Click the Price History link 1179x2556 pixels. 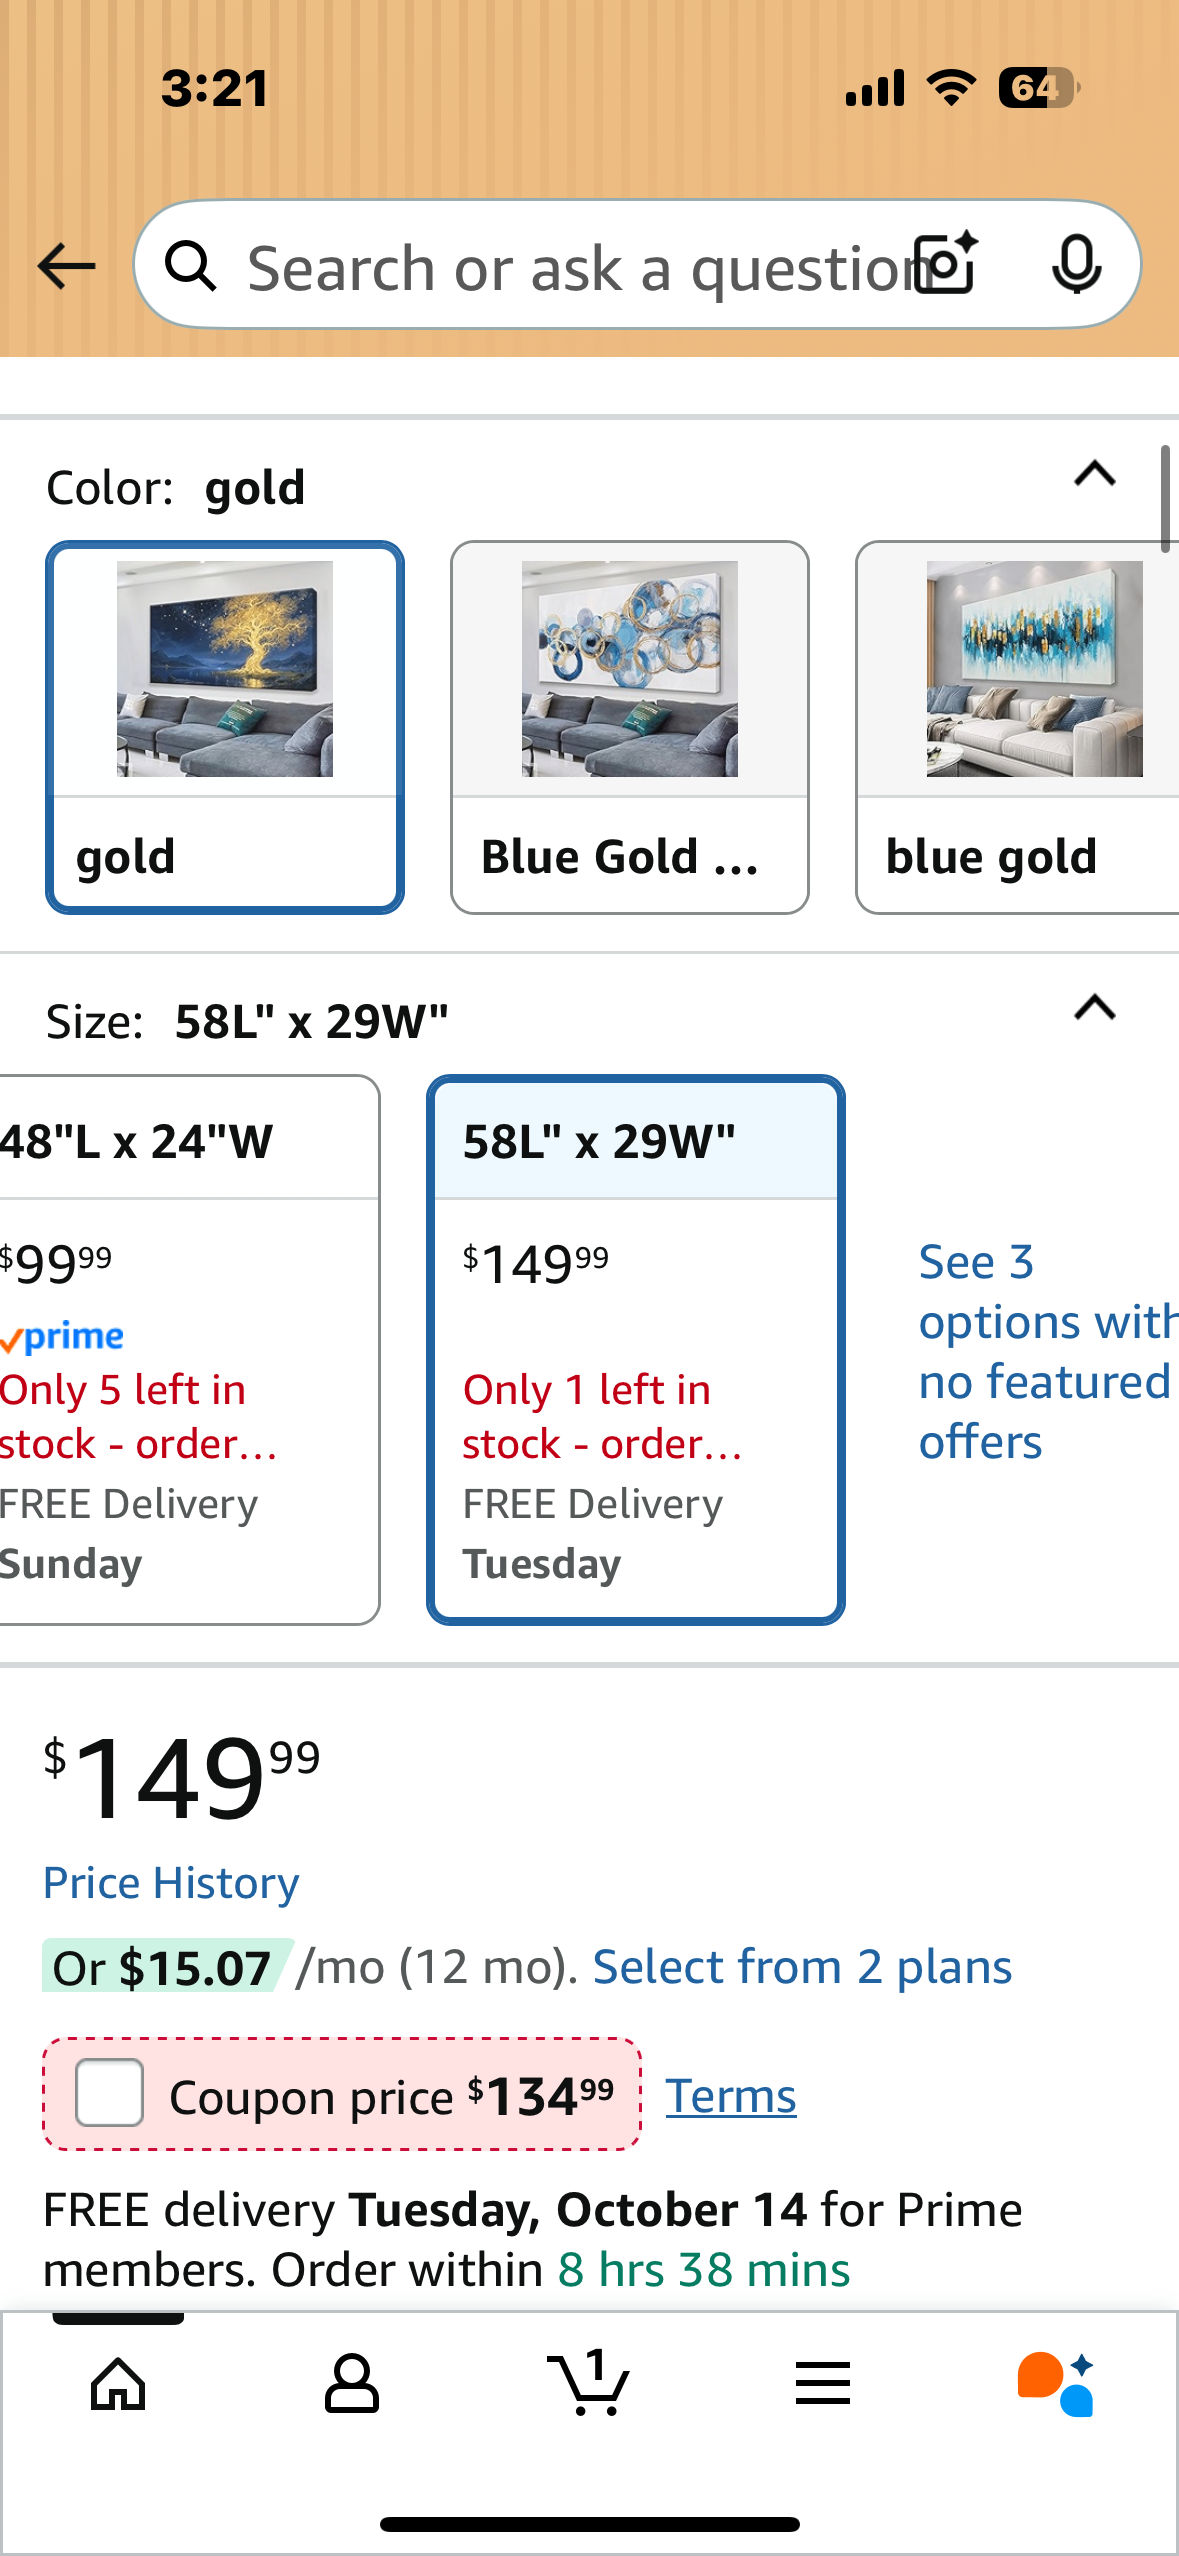pyautogui.click(x=171, y=1883)
